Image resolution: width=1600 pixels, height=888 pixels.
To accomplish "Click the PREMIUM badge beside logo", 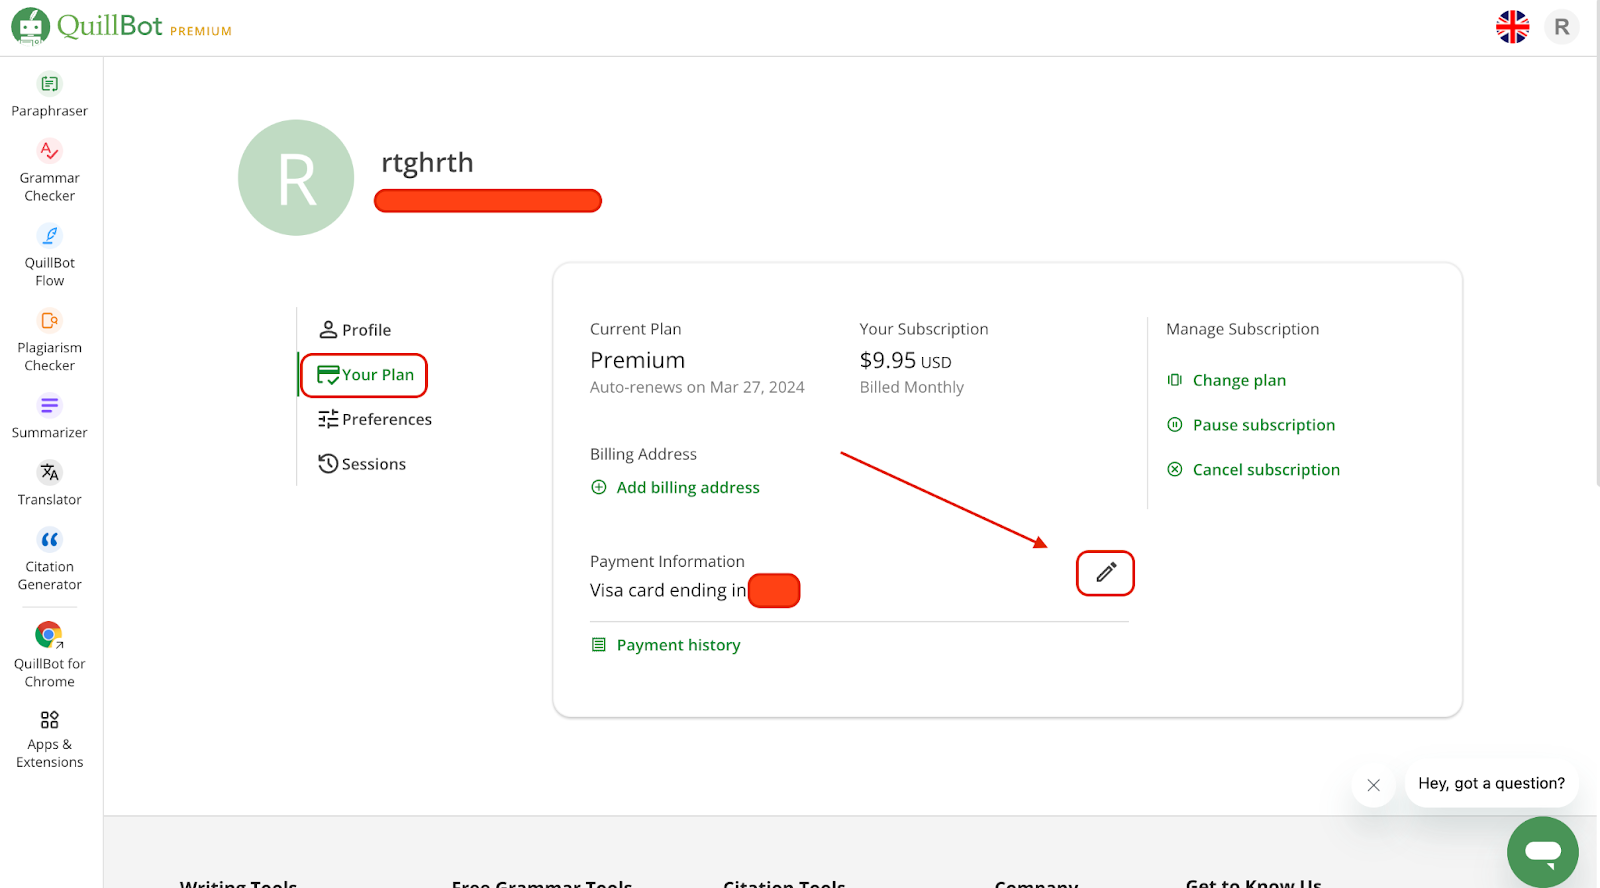I will pyautogui.click(x=201, y=32).
